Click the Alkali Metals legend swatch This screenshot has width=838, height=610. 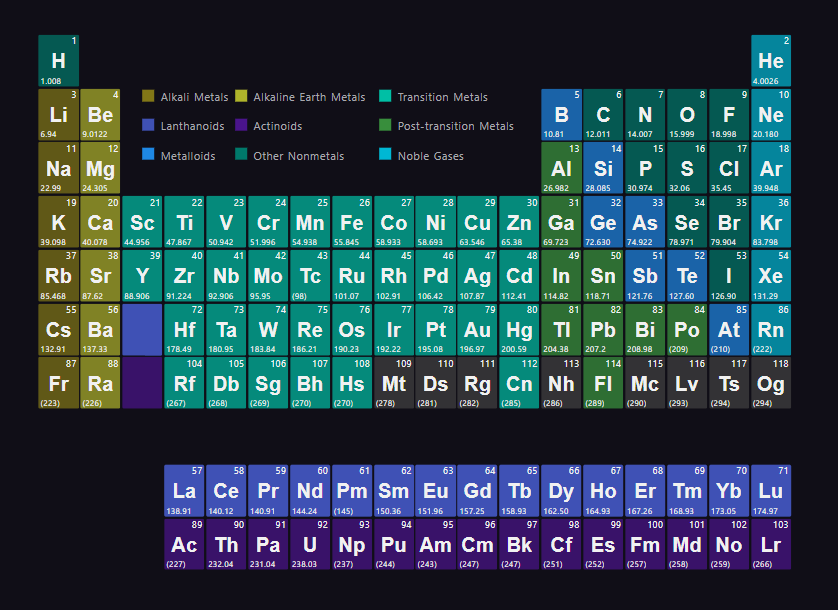coord(148,96)
